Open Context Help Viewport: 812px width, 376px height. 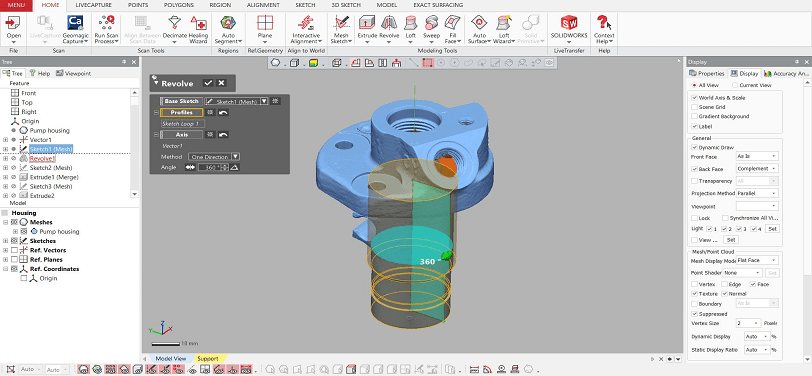604,28
